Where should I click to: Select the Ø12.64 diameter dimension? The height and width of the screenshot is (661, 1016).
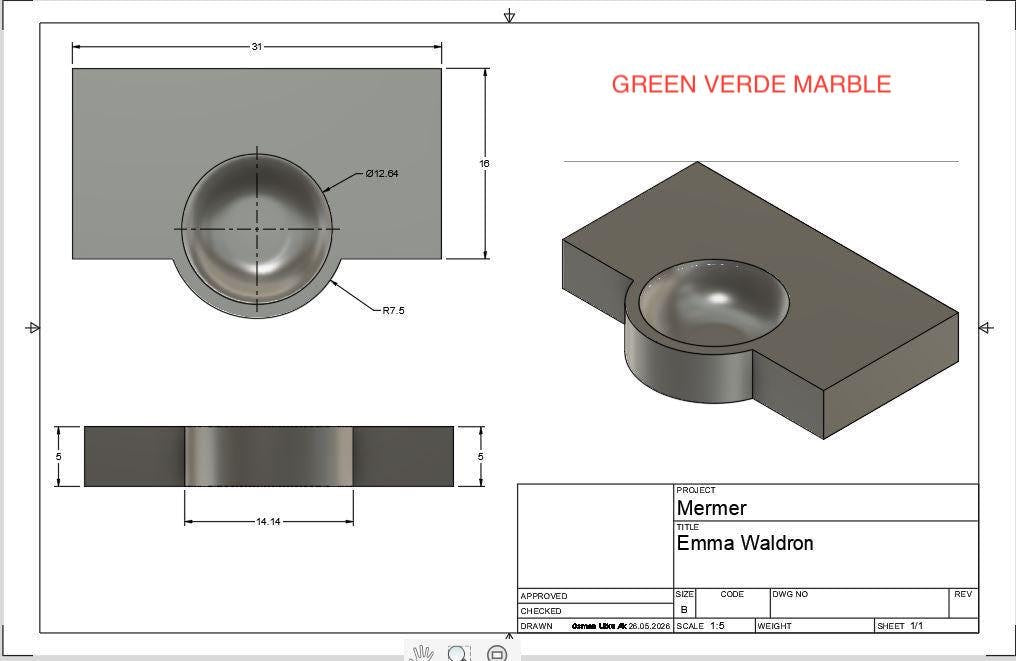point(382,174)
